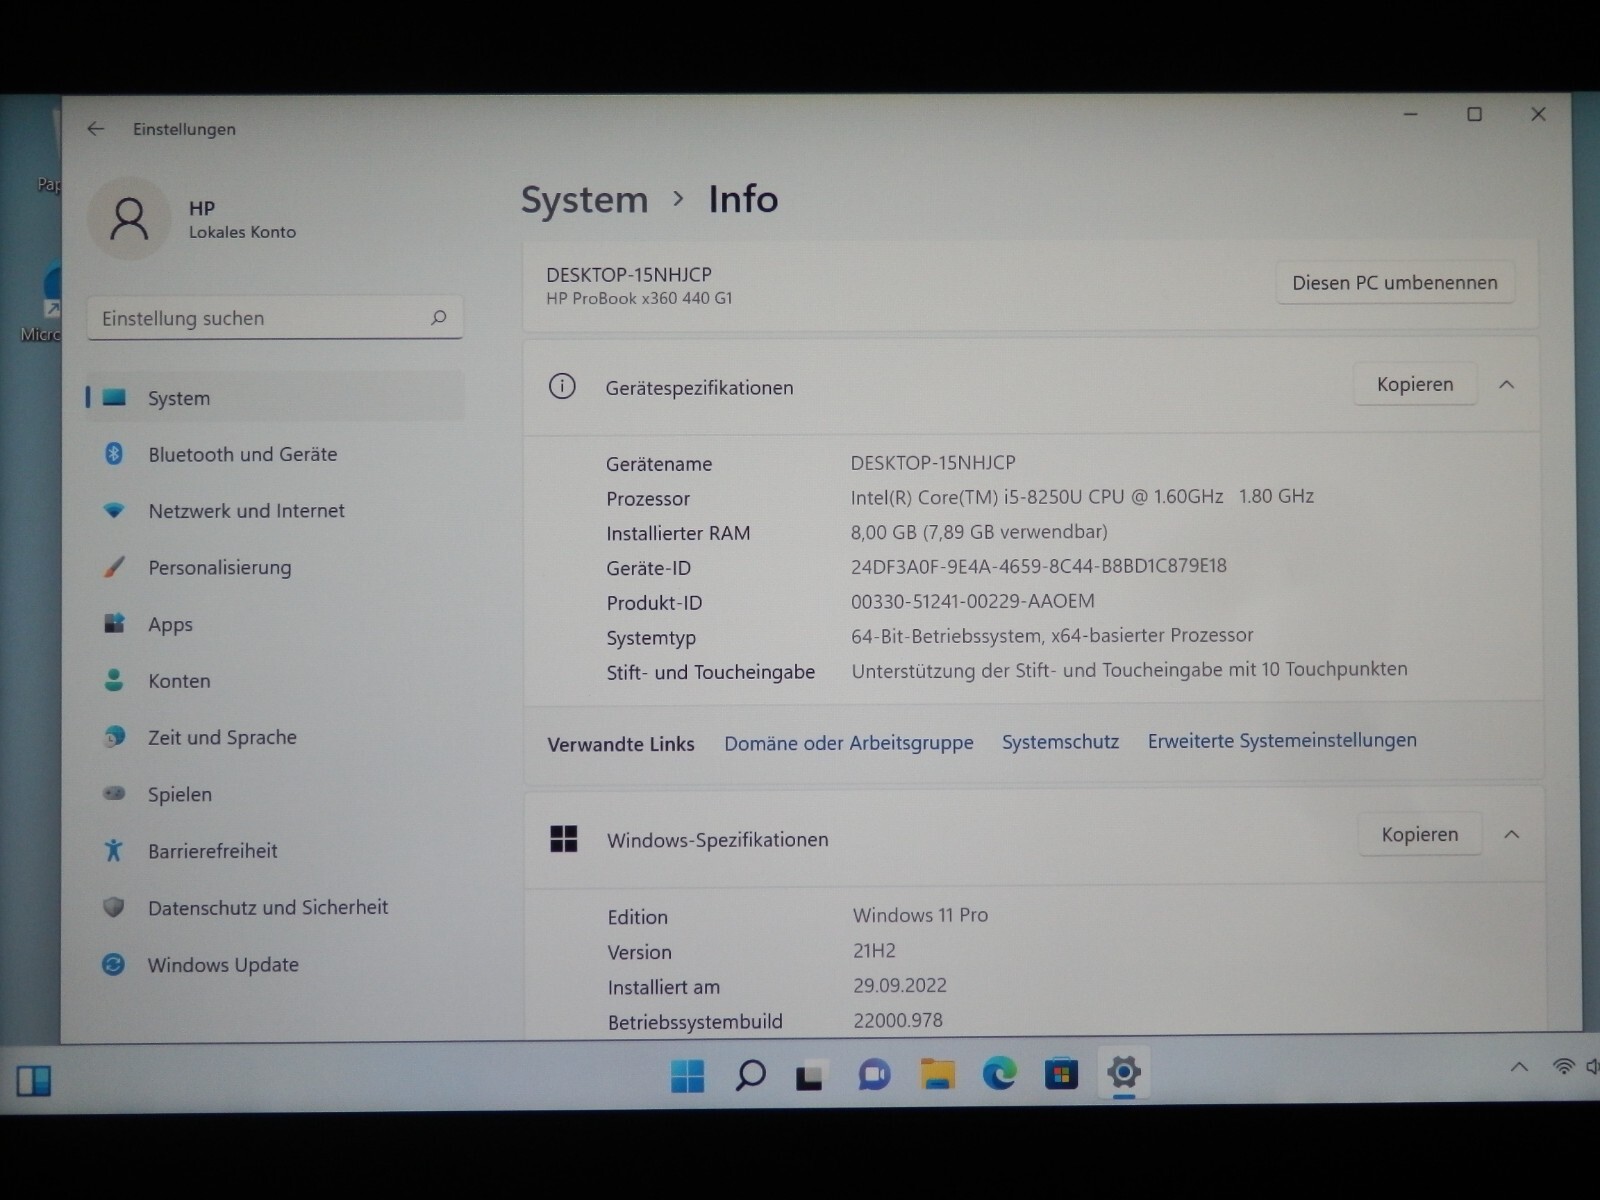
Task: Click the Spielen controller icon
Action: pos(114,794)
